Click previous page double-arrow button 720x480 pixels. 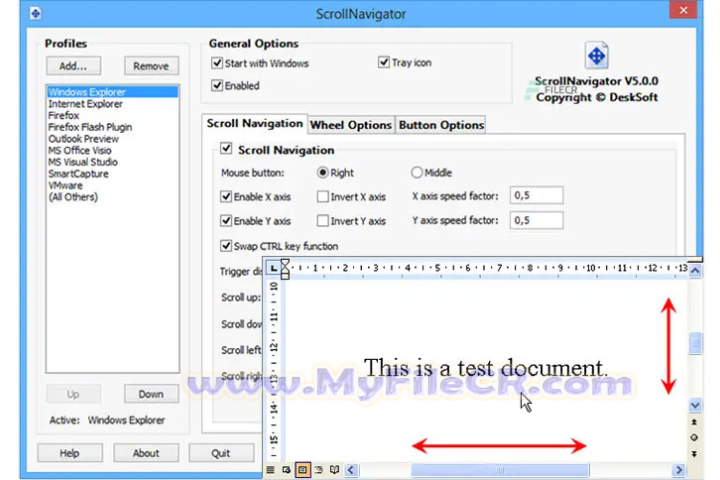[694, 422]
